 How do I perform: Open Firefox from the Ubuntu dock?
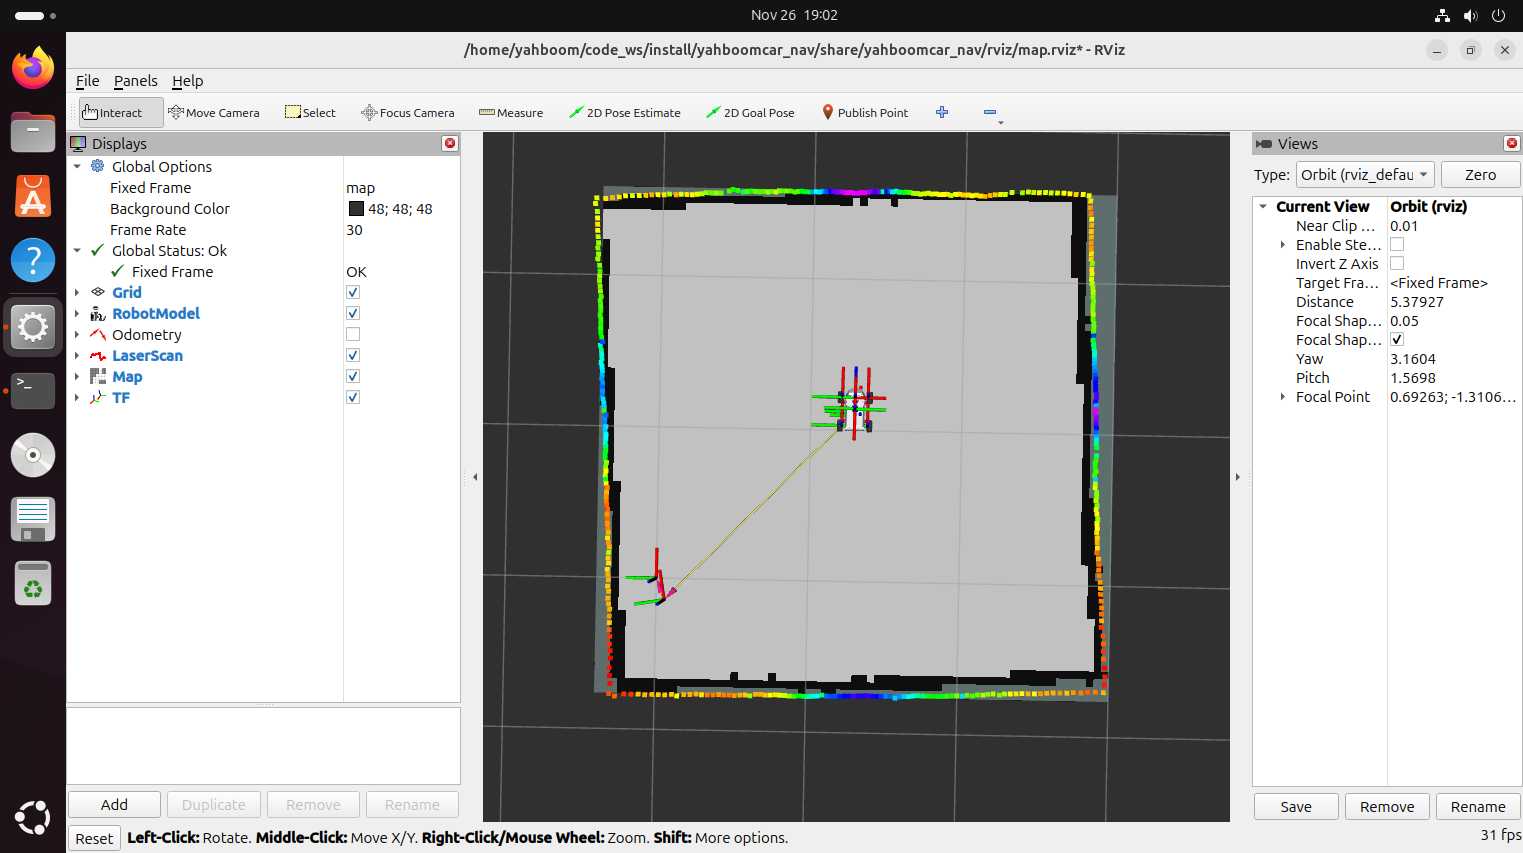33,68
